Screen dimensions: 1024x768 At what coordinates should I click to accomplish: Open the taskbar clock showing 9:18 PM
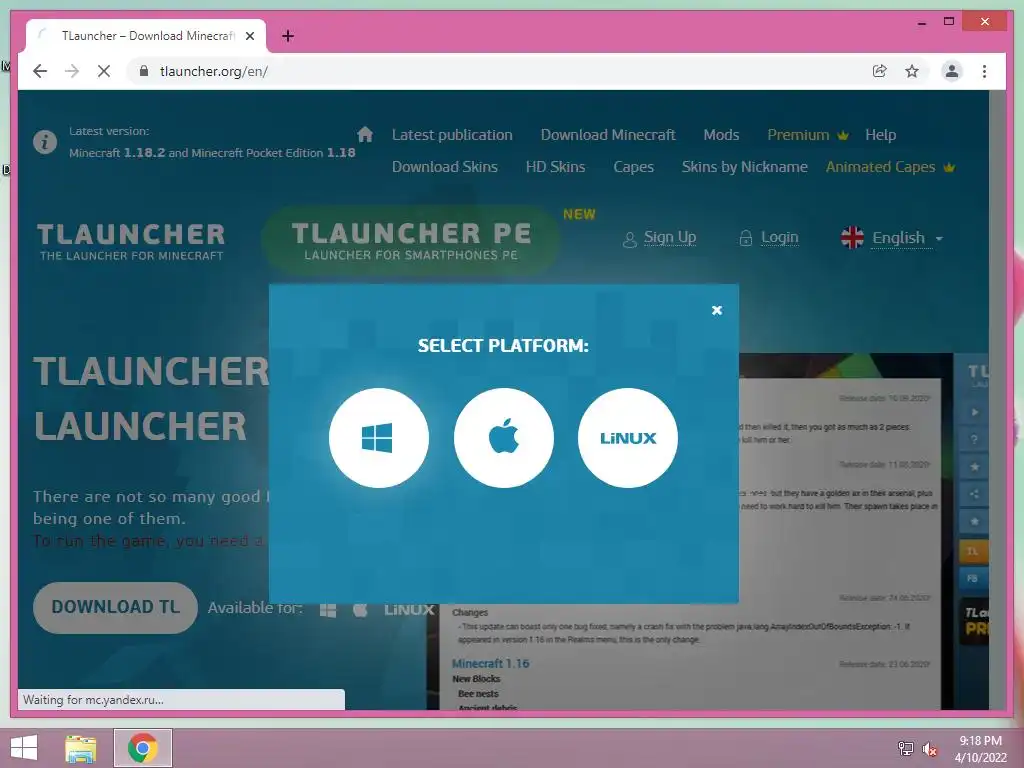point(980,748)
